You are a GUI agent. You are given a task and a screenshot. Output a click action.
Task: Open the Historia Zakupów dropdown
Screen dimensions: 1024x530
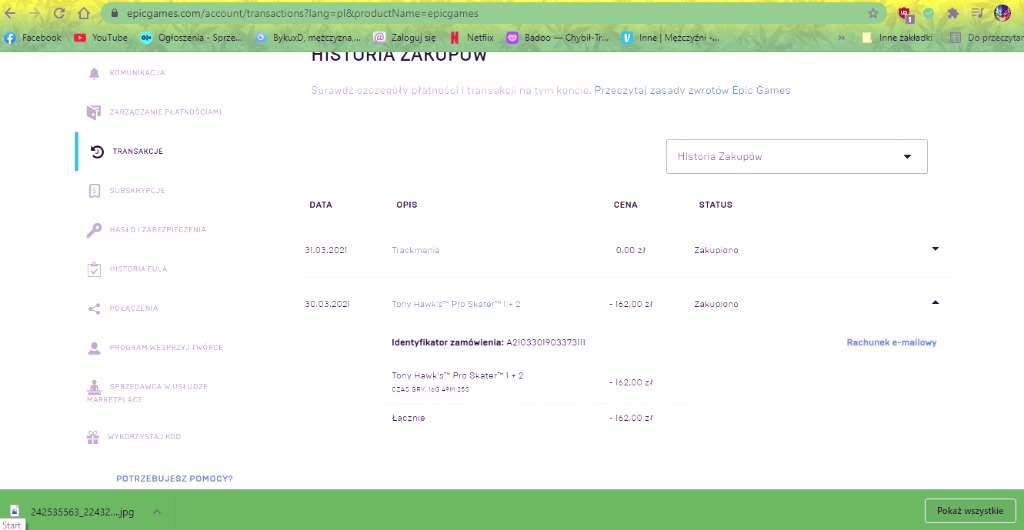[797, 157]
